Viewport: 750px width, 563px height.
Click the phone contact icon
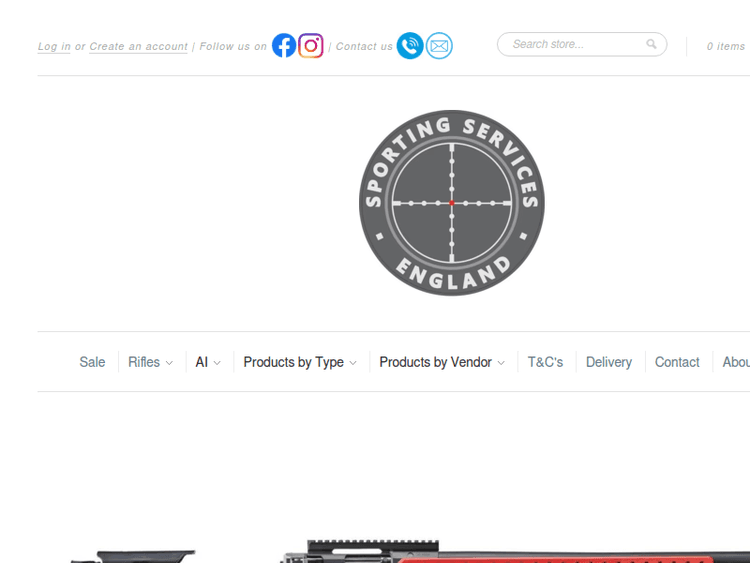click(410, 46)
